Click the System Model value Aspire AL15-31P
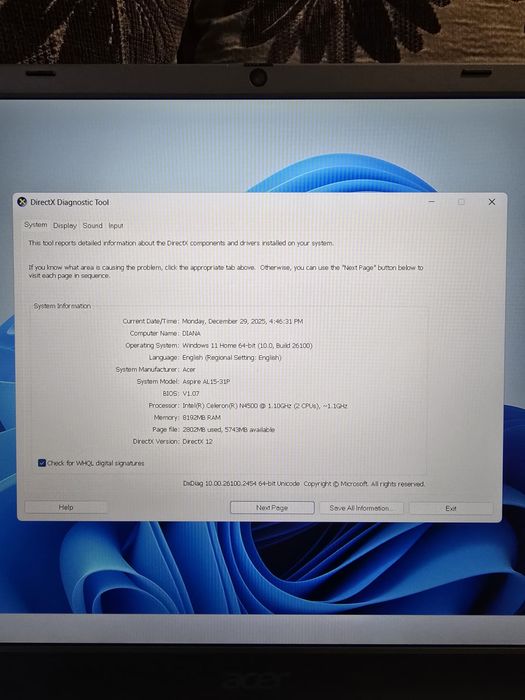525x700 pixels. 206,381
